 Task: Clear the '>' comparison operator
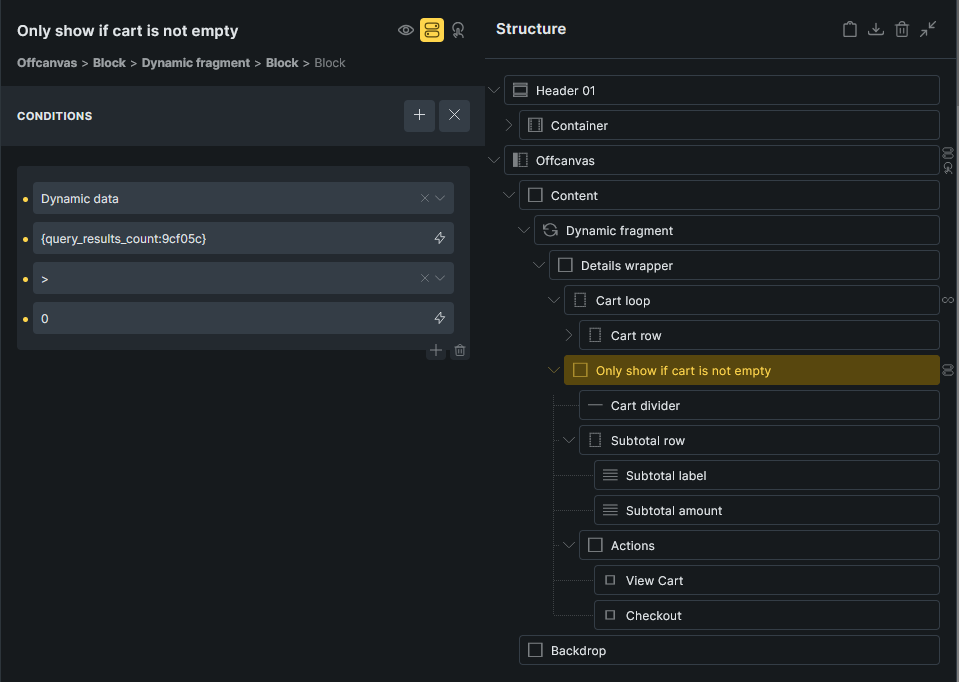424,278
